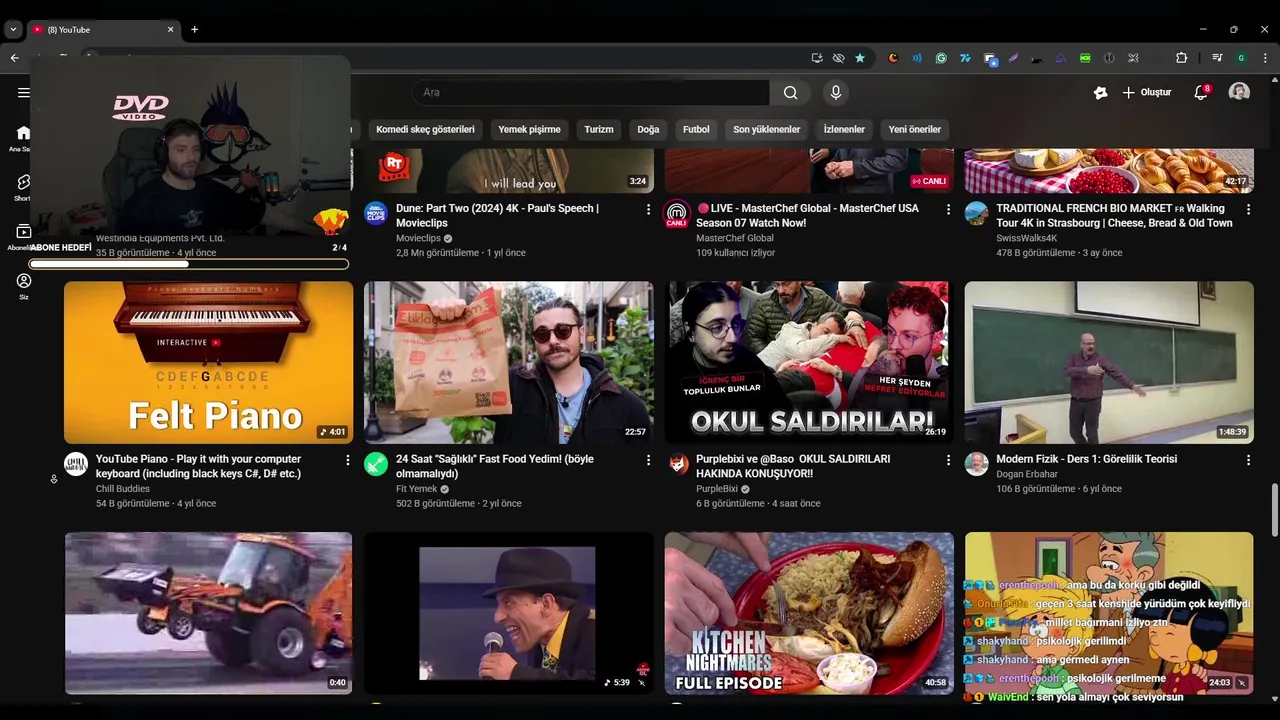Screen dimensions: 1280x720
Task: Select the Yemek pişirme filter chip
Action: tap(529, 129)
